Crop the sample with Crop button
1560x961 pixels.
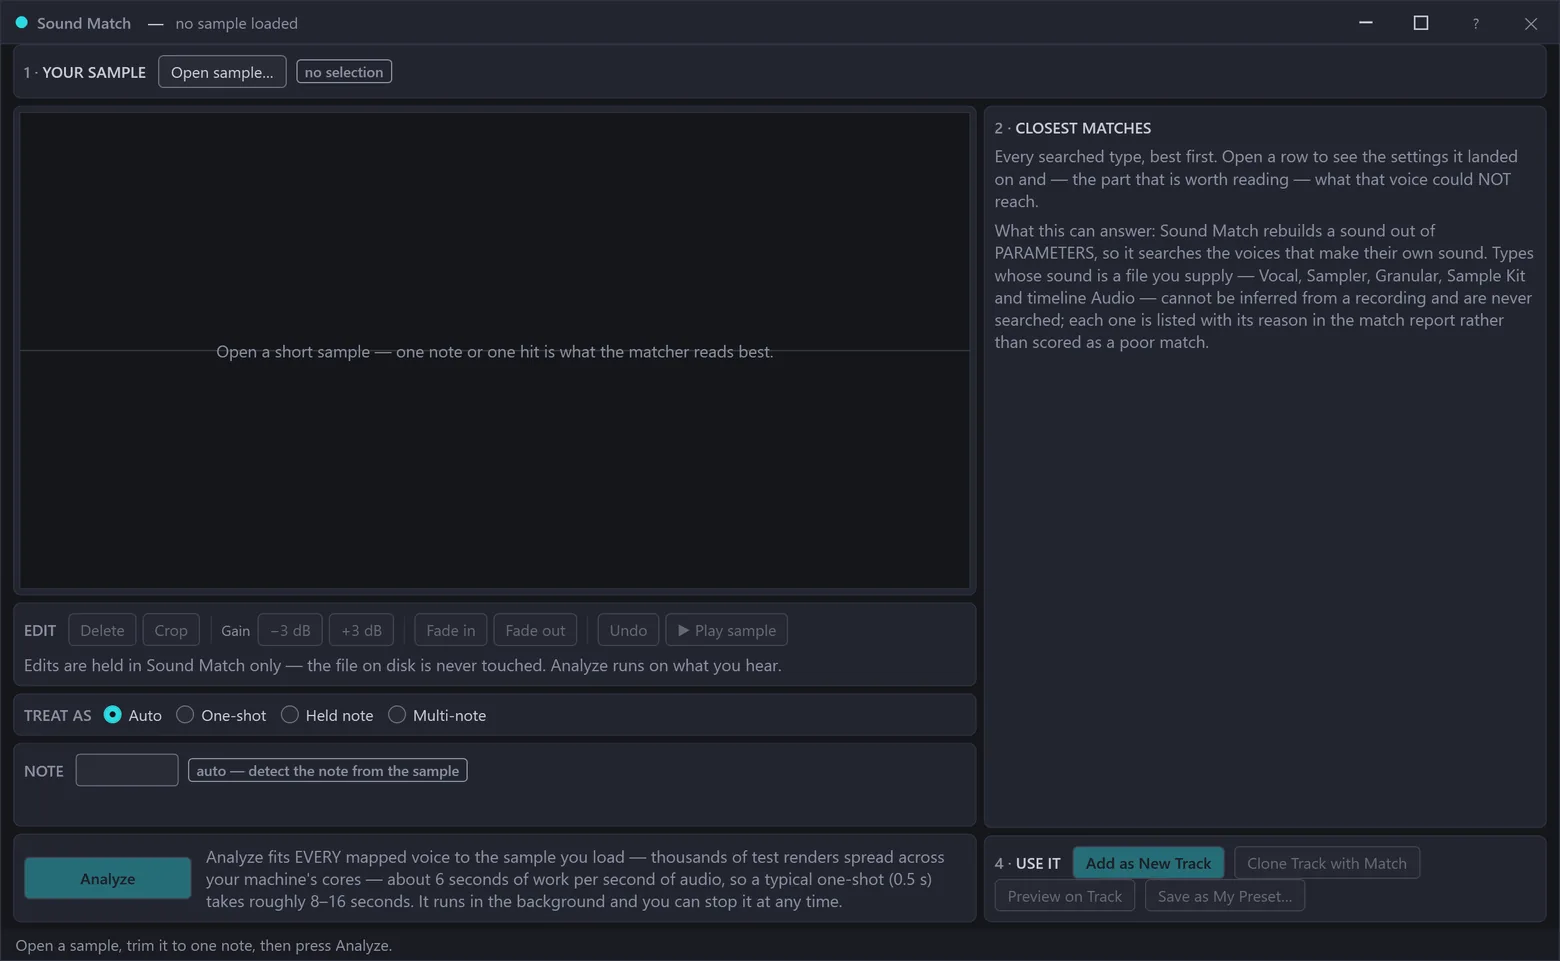pos(171,630)
